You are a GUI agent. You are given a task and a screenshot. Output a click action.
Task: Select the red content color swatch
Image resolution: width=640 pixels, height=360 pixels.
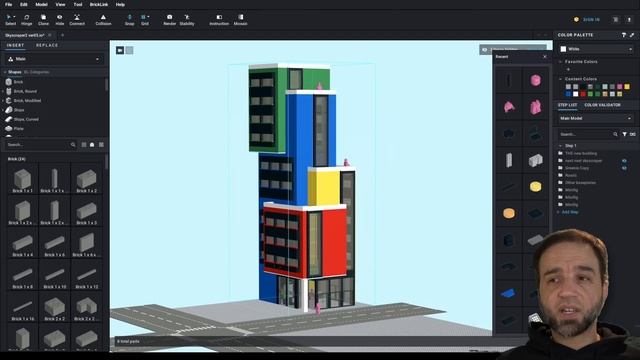[583, 94]
